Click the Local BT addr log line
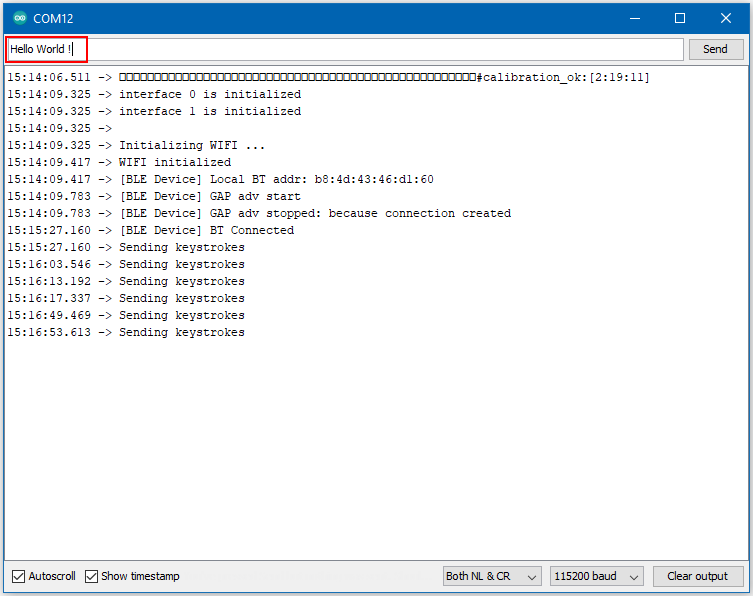Image resolution: width=753 pixels, height=596 pixels. [x=276, y=179]
